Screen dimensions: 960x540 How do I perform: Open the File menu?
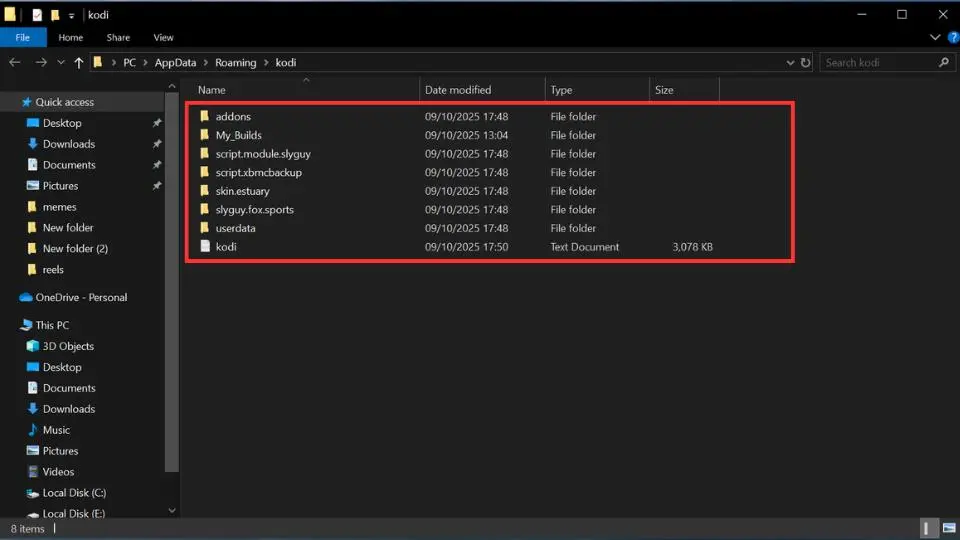point(23,37)
